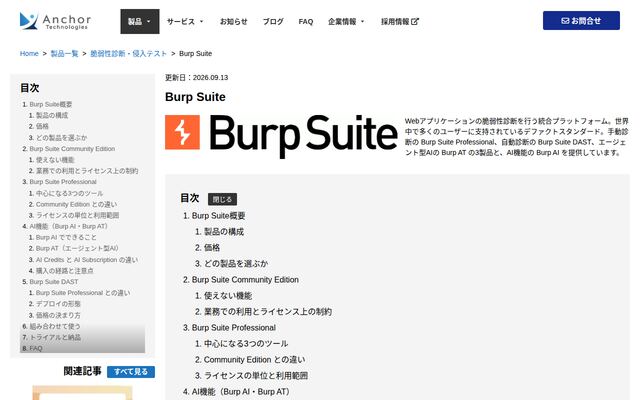
Task: Open 業務での利用とライセンス上の制約 in main contents
Action: point(268,312)
